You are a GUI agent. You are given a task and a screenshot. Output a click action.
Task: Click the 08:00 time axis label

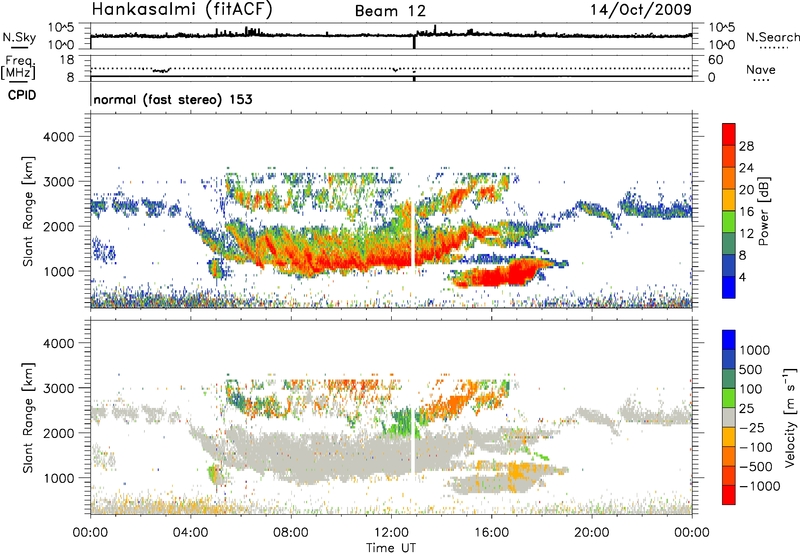291,533
